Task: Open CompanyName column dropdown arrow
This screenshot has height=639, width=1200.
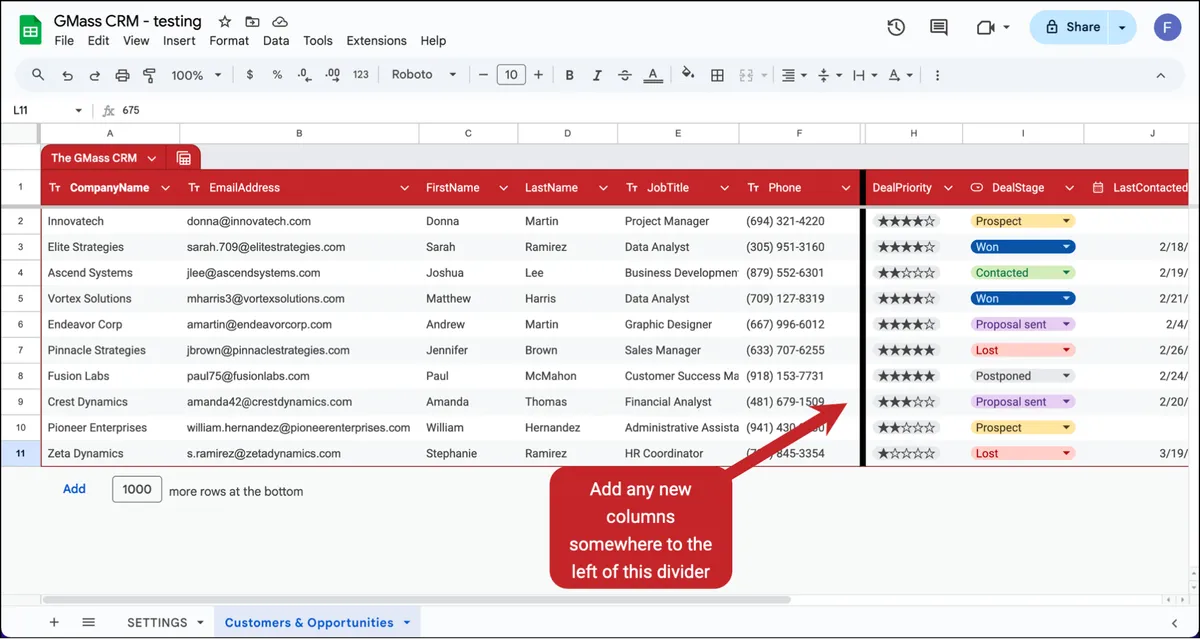Action: (165, 188)
